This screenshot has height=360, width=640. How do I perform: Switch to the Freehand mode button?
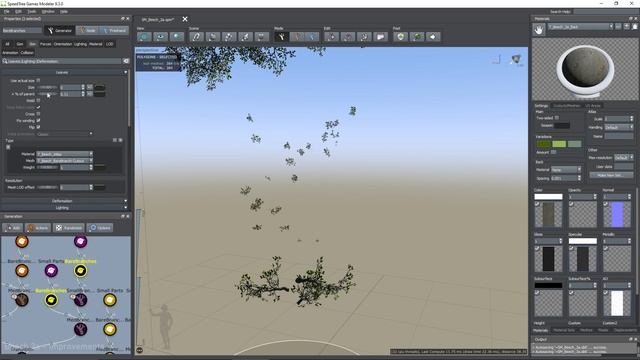pos(114,31)
